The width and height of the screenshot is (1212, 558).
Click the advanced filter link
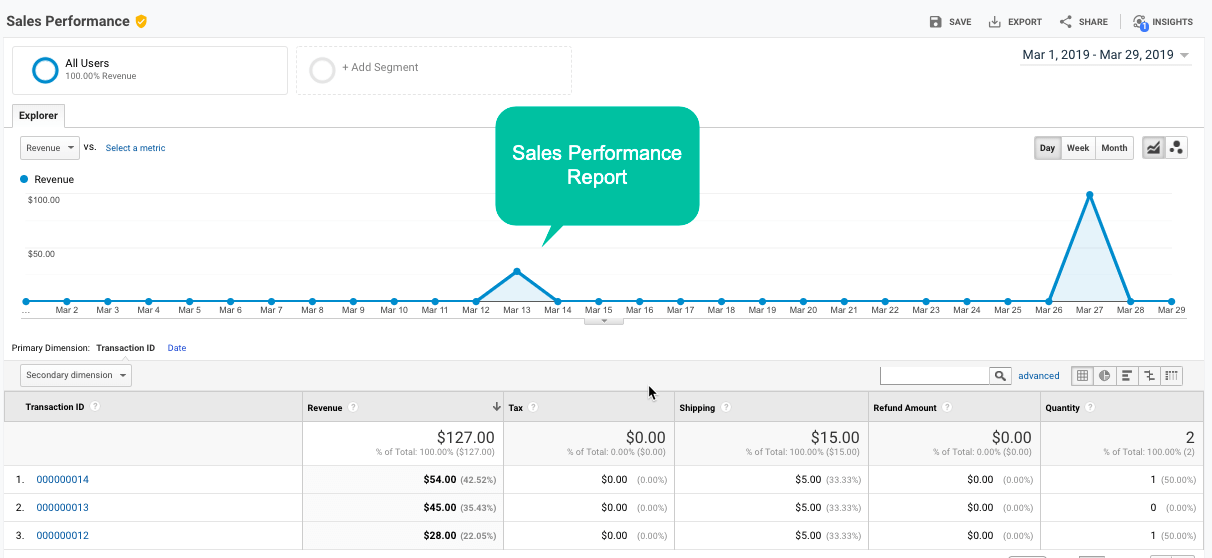click(x=1039, y=376)
